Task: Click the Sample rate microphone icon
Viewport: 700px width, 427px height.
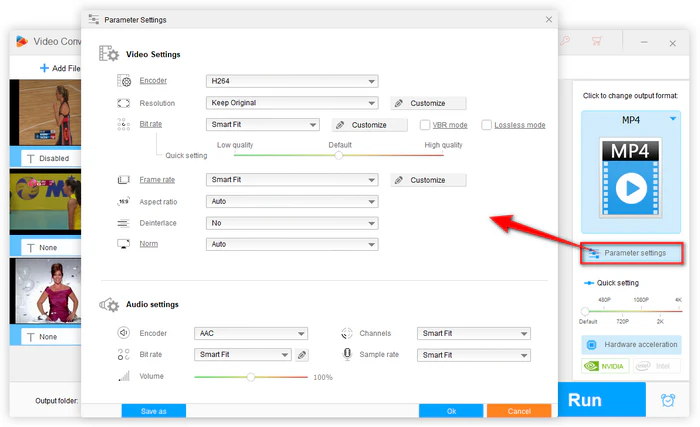Action: tap(347, 354)
